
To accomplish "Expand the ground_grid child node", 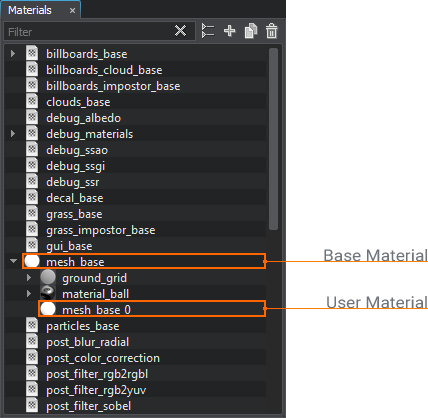I will point(29,278).
